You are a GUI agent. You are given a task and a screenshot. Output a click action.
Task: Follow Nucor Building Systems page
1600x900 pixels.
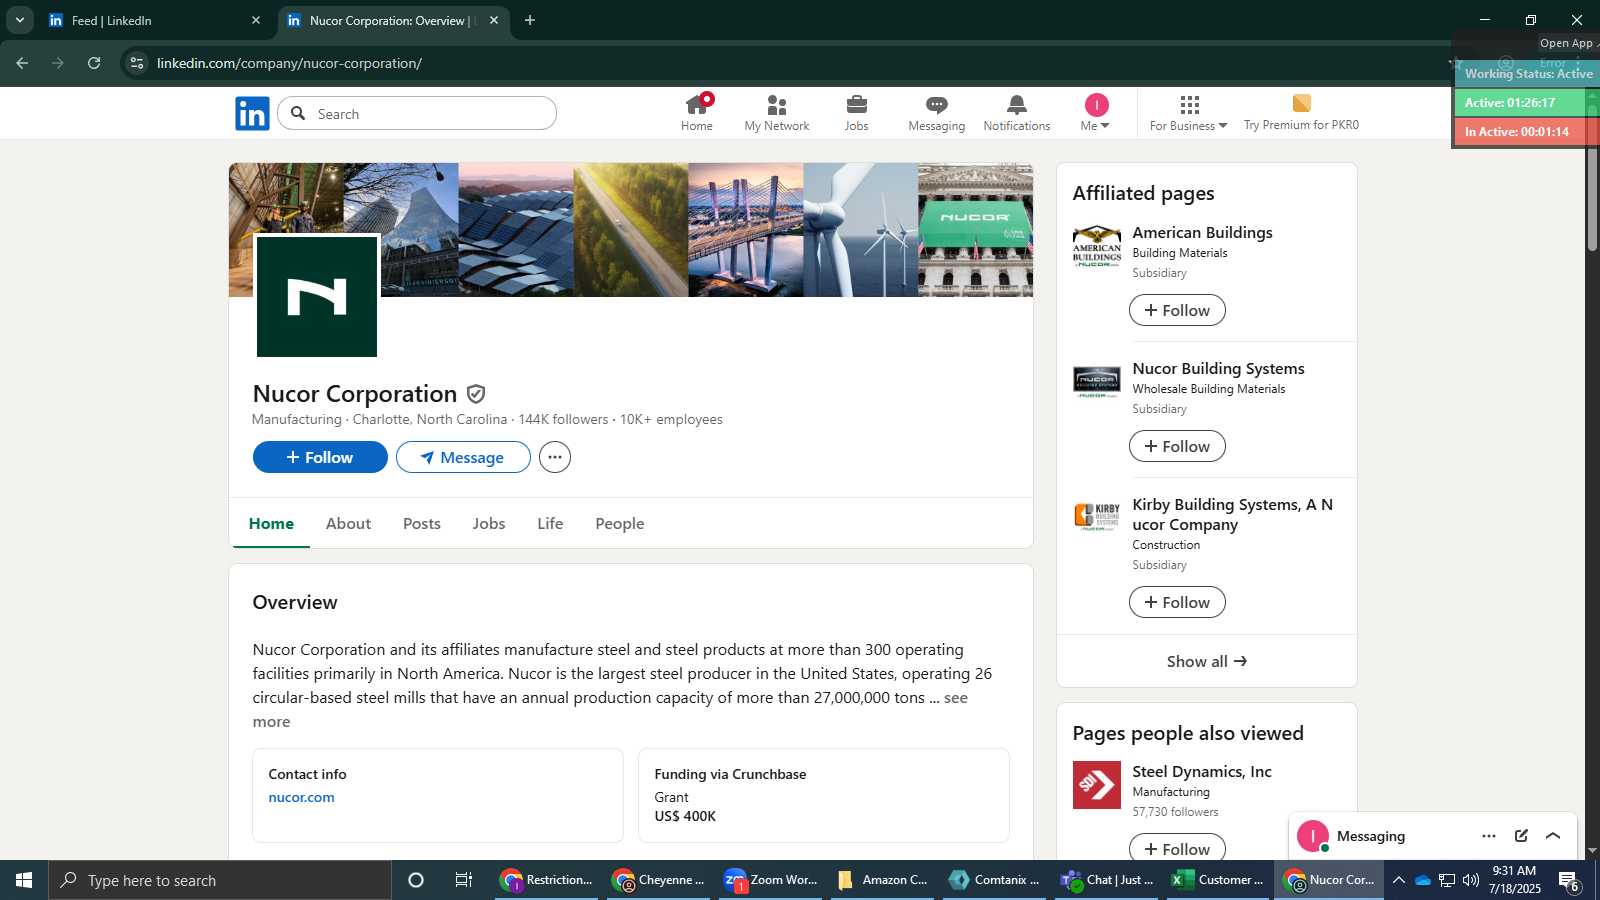1177,446
